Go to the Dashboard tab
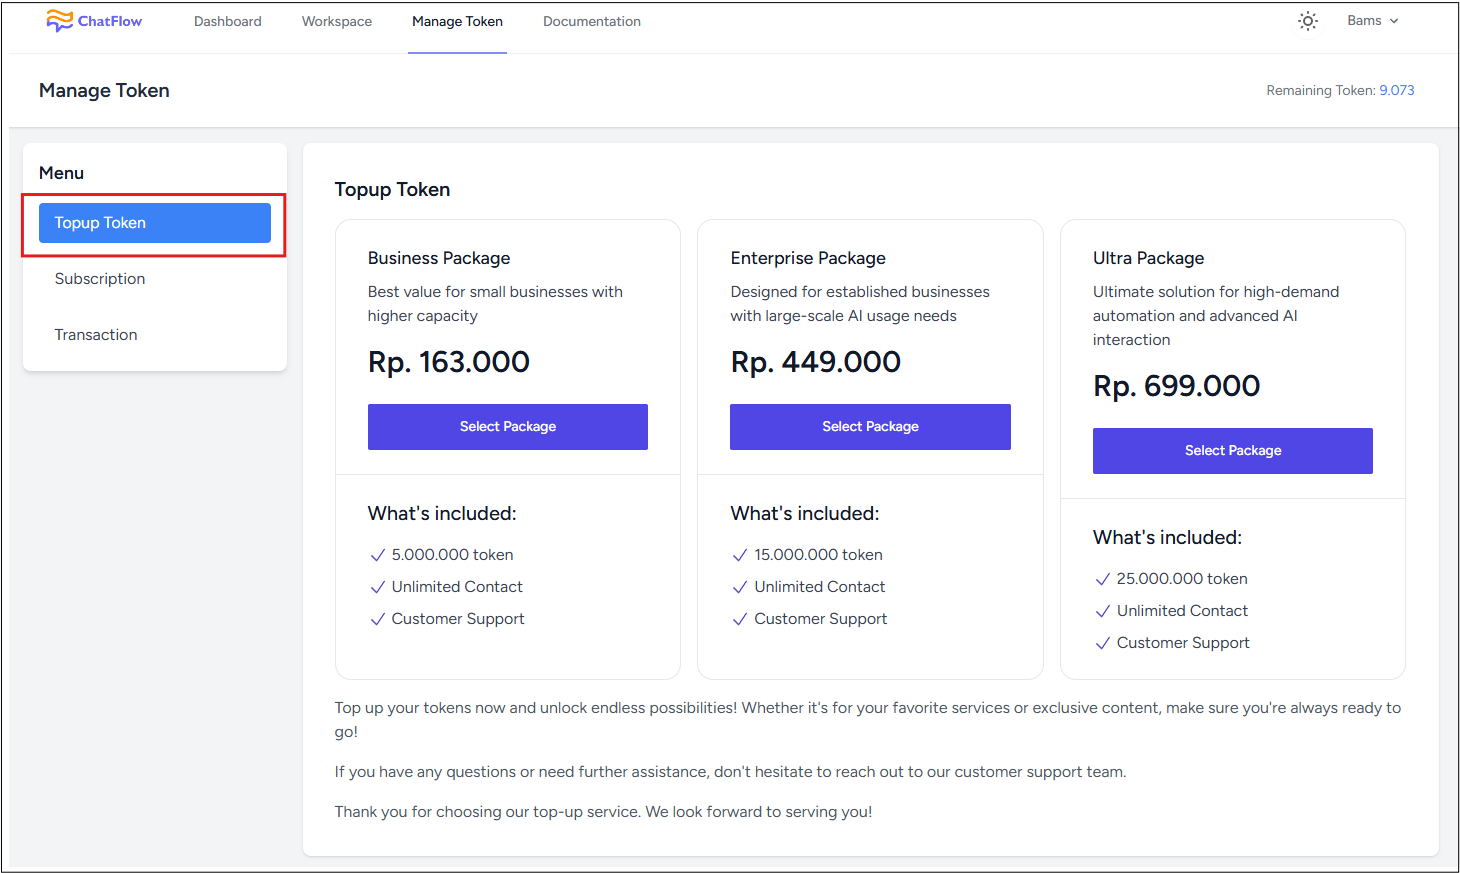This screenshot has width=1460, height=873. click(228, 21)
